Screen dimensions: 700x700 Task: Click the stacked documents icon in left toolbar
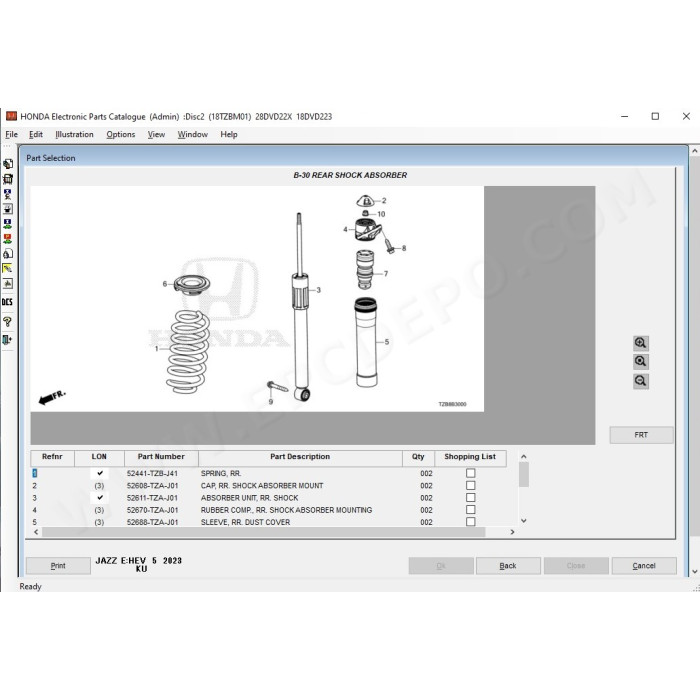tap(8, 164)
